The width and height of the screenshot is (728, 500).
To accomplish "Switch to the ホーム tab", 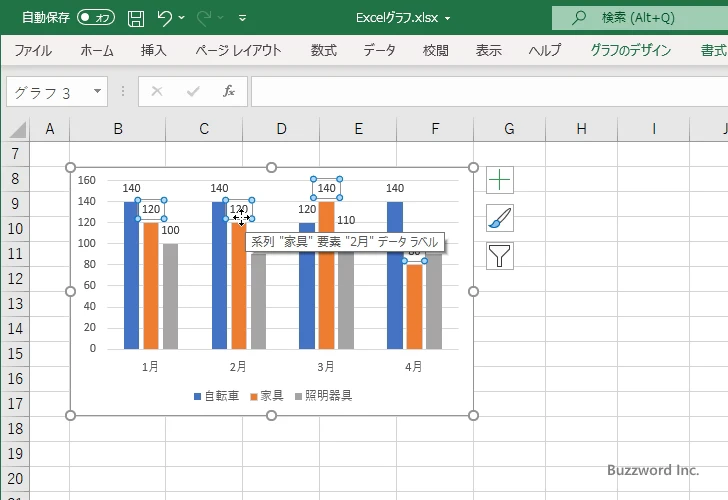I will click(x=97, y=50).
